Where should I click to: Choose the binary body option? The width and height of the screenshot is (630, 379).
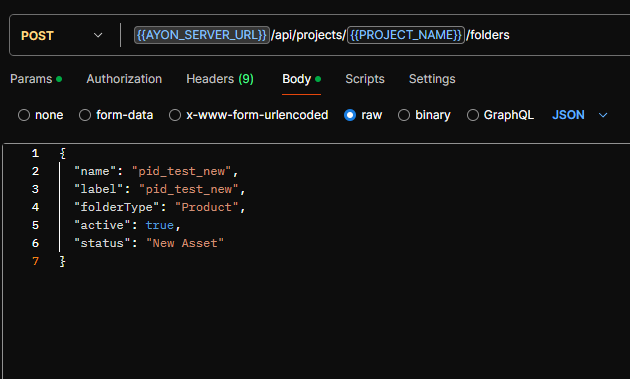[x=404, y=115]
